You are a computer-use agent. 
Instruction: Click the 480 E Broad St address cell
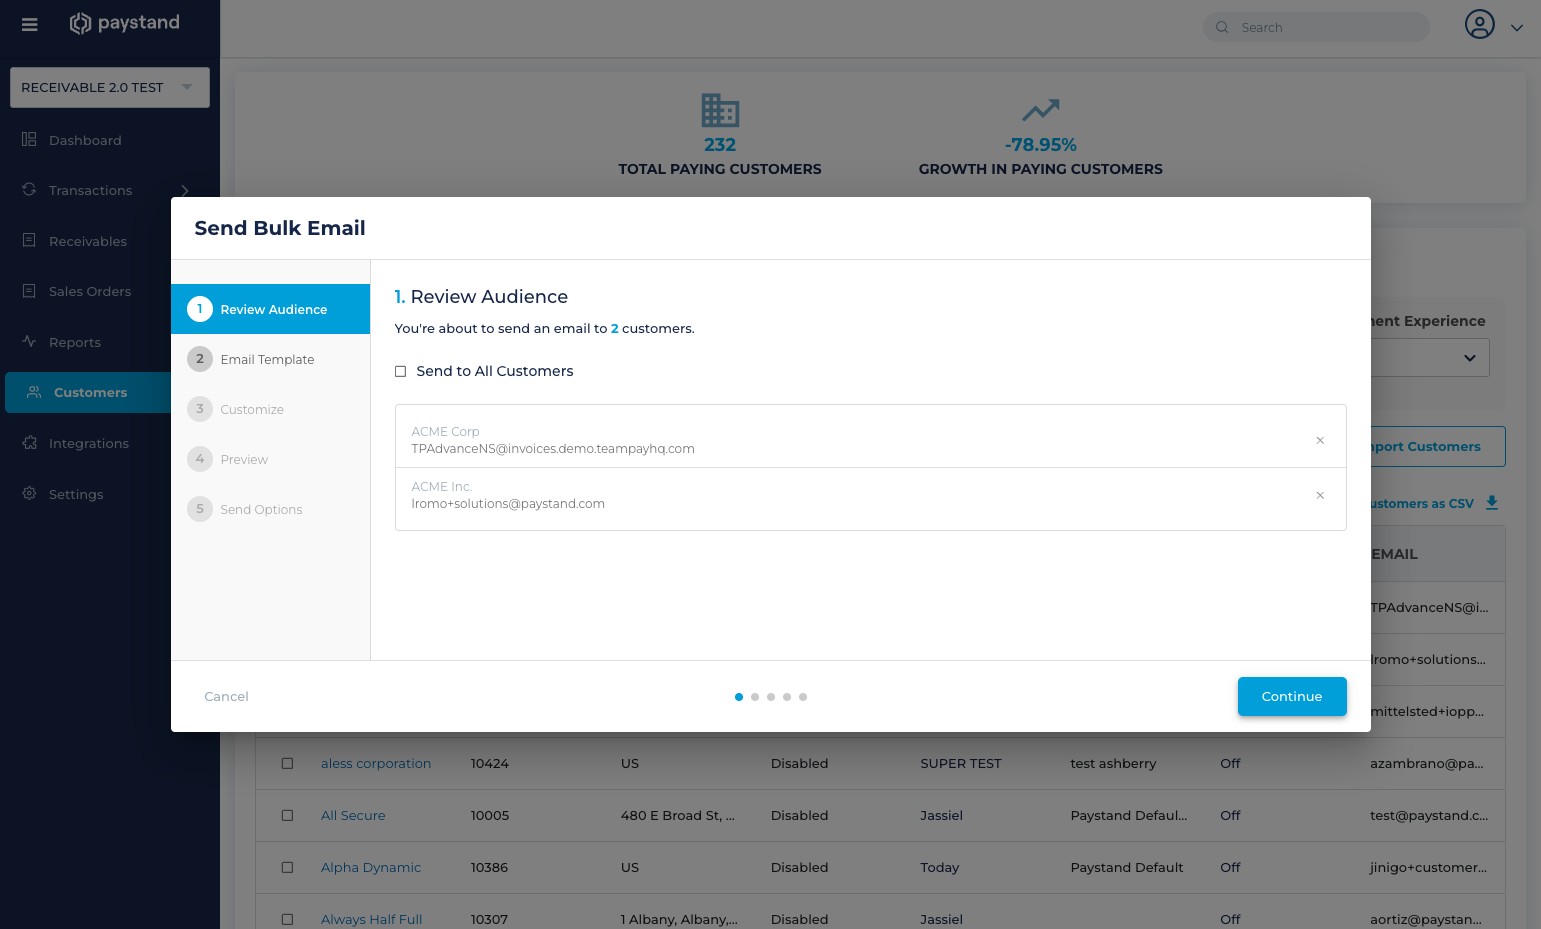[678, 815]
